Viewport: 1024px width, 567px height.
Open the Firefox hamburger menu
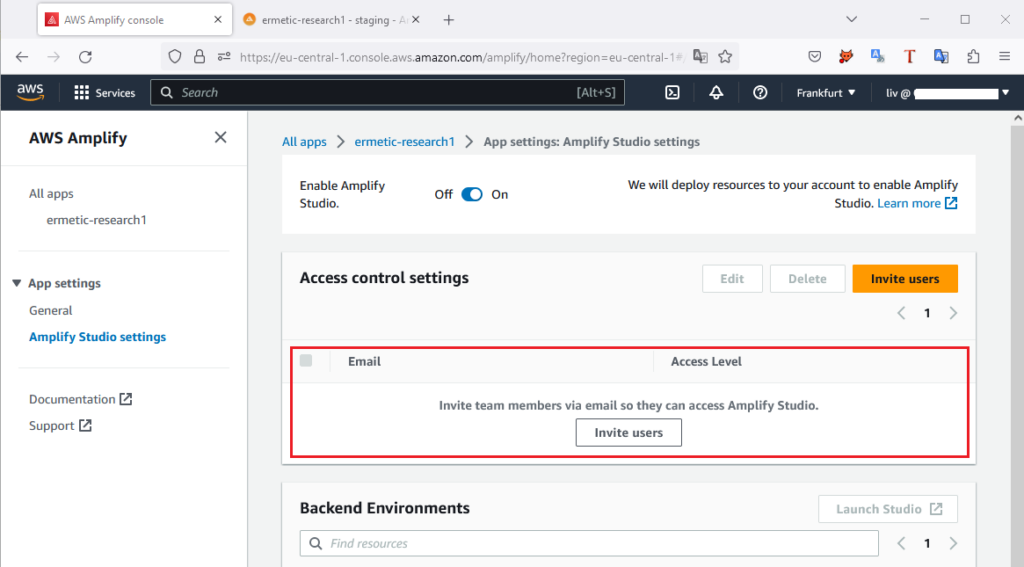1004,57
